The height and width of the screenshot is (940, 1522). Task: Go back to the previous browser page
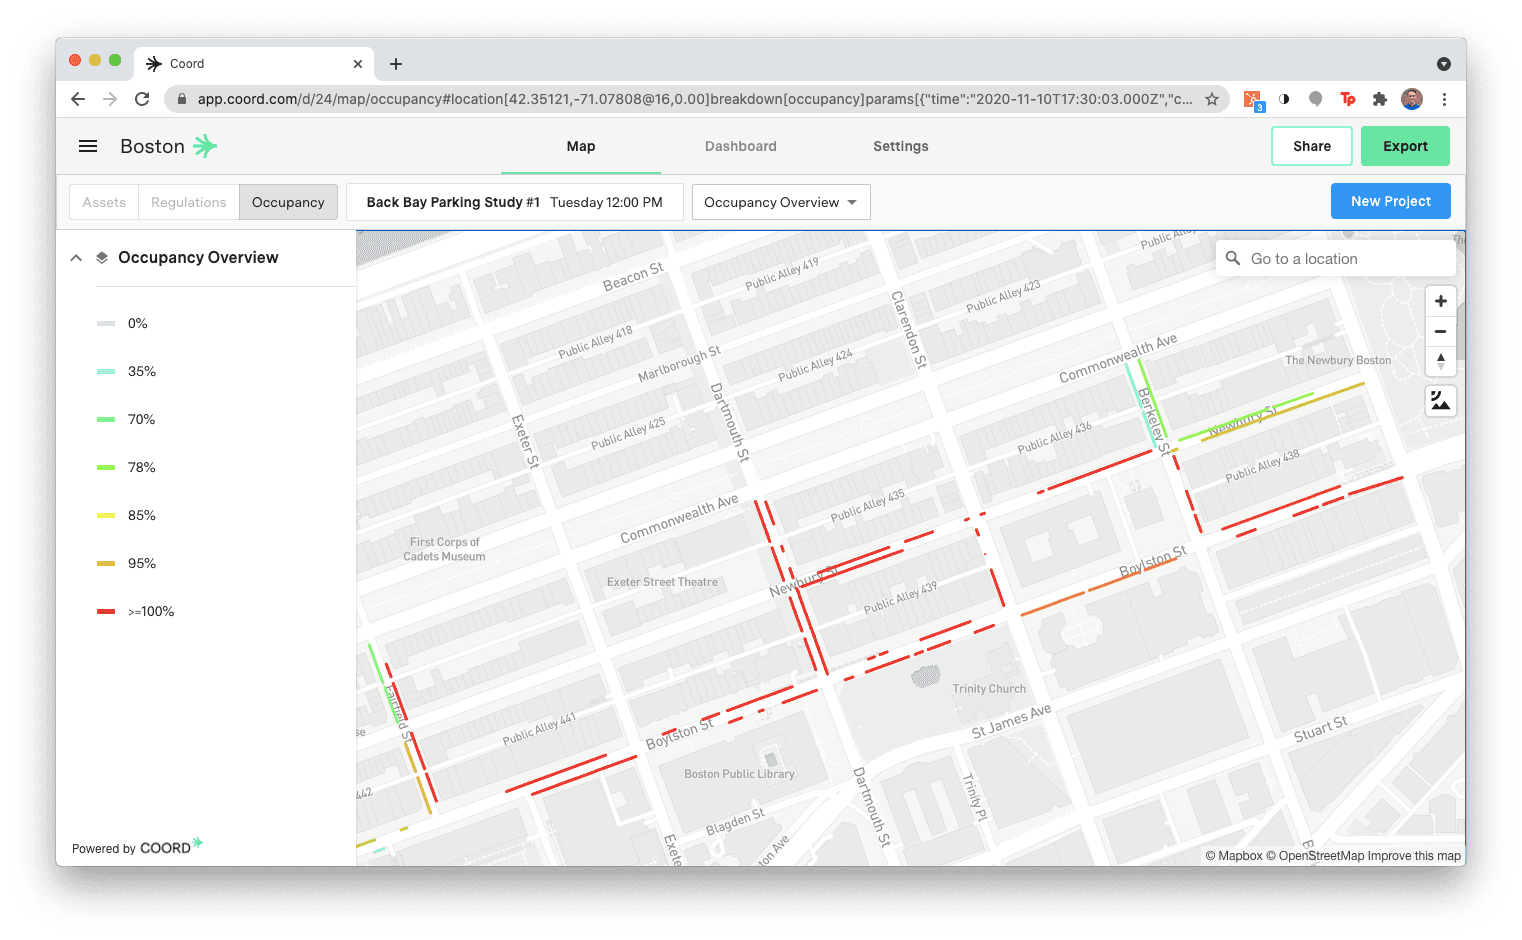[x=78, y=99]
